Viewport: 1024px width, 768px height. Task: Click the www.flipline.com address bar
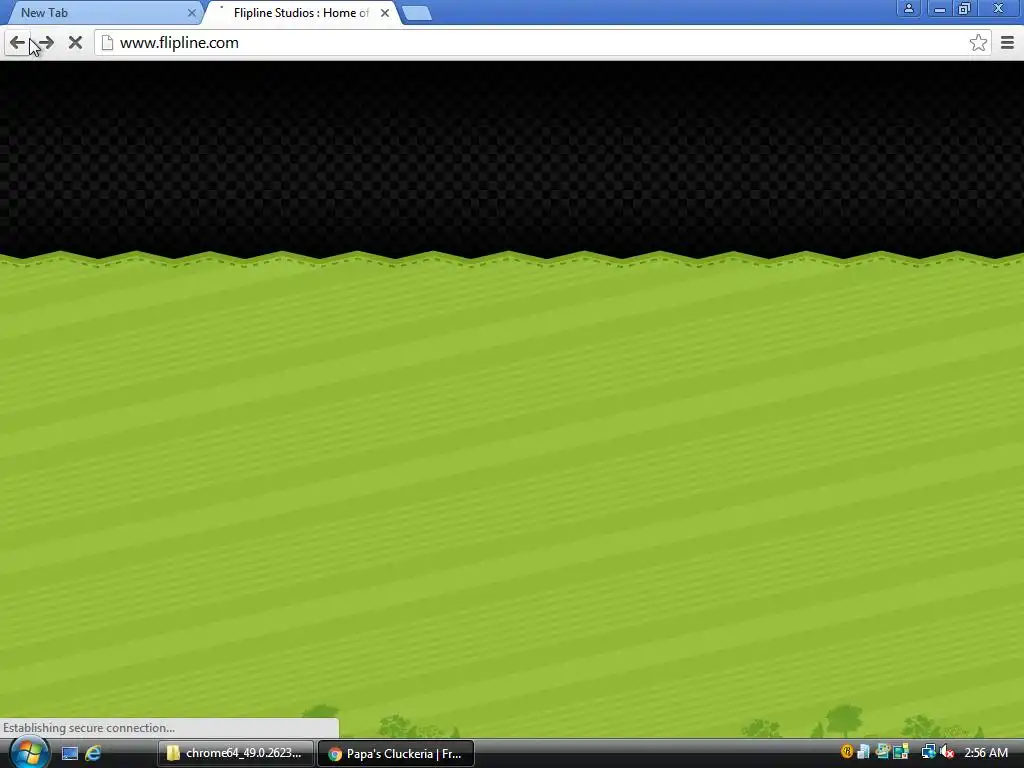[543, 43]
